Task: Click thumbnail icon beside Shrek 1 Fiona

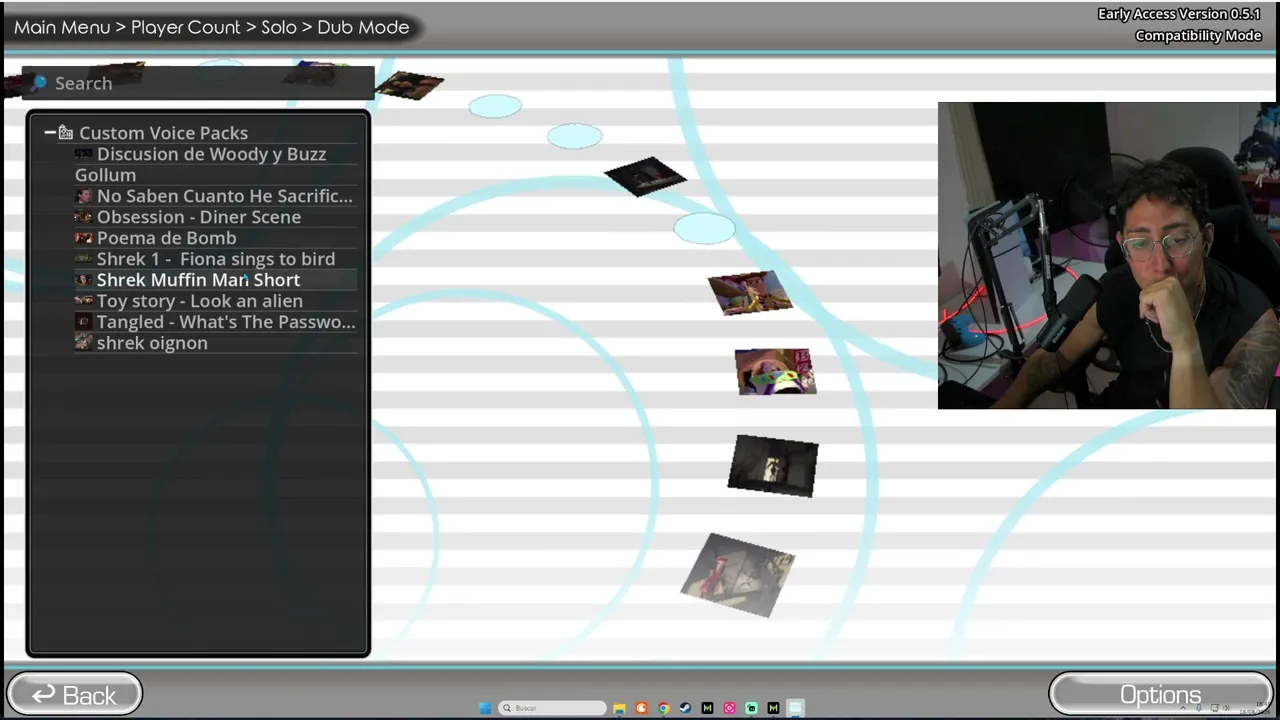Action: [84, 259]
